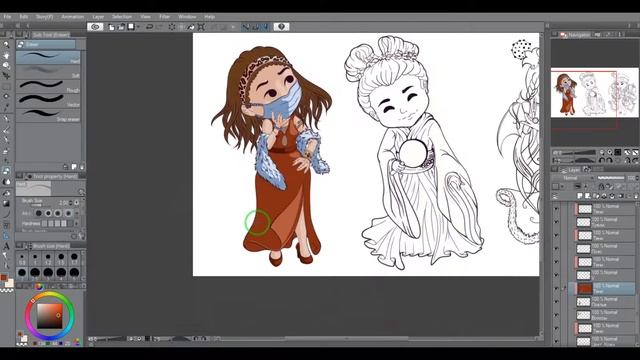Viewport: 640px width, 360px height.
Task: Select the transparent color swatch
Action: (x=7, y=290)
